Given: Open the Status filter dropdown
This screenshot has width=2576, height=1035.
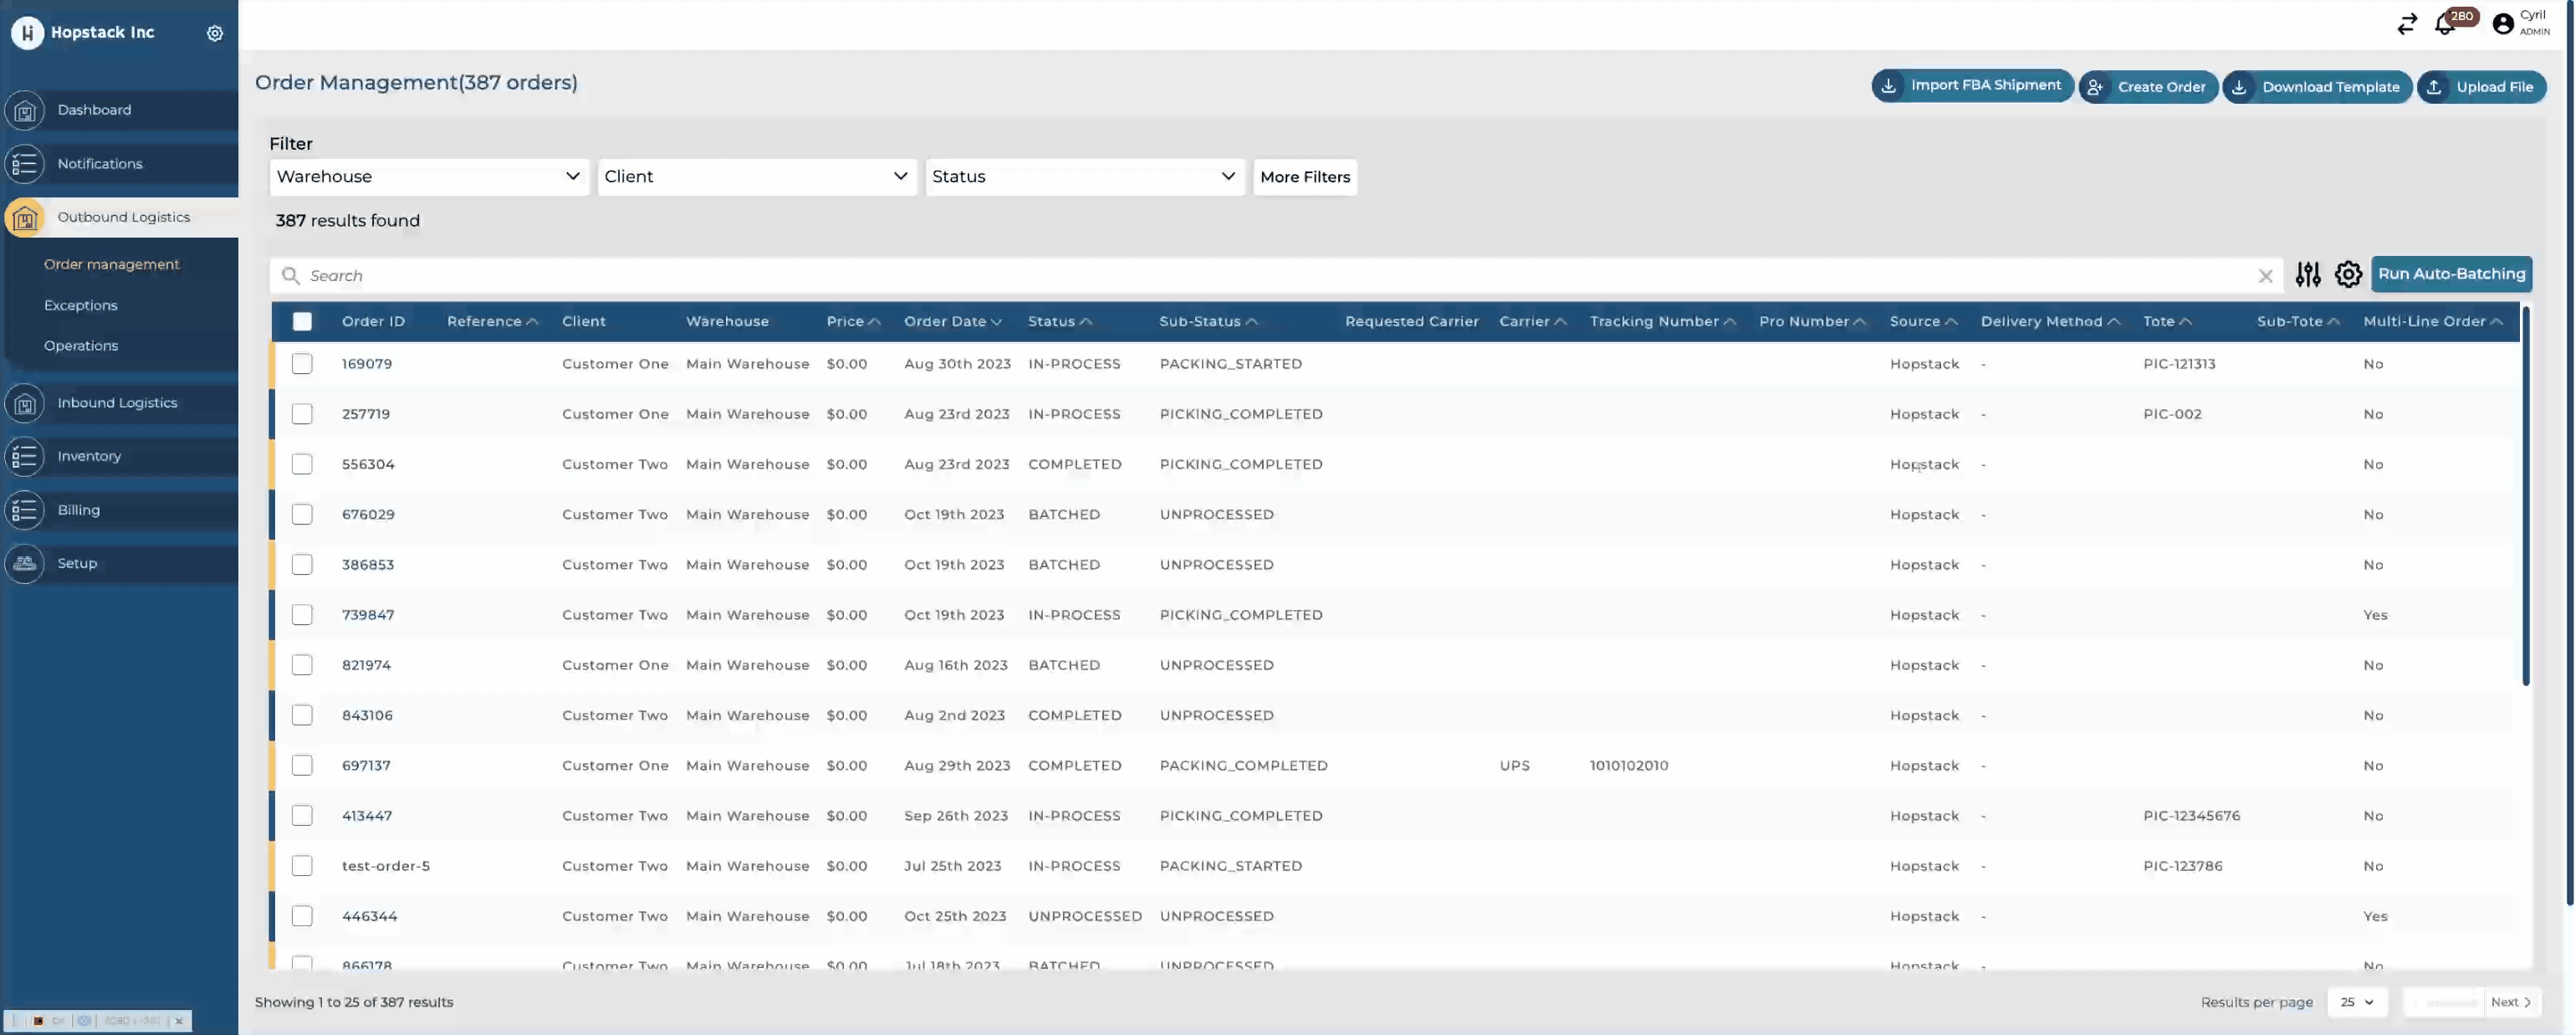Looking at the screenshot, I should pyautogui.click(x=1083, y=177).
